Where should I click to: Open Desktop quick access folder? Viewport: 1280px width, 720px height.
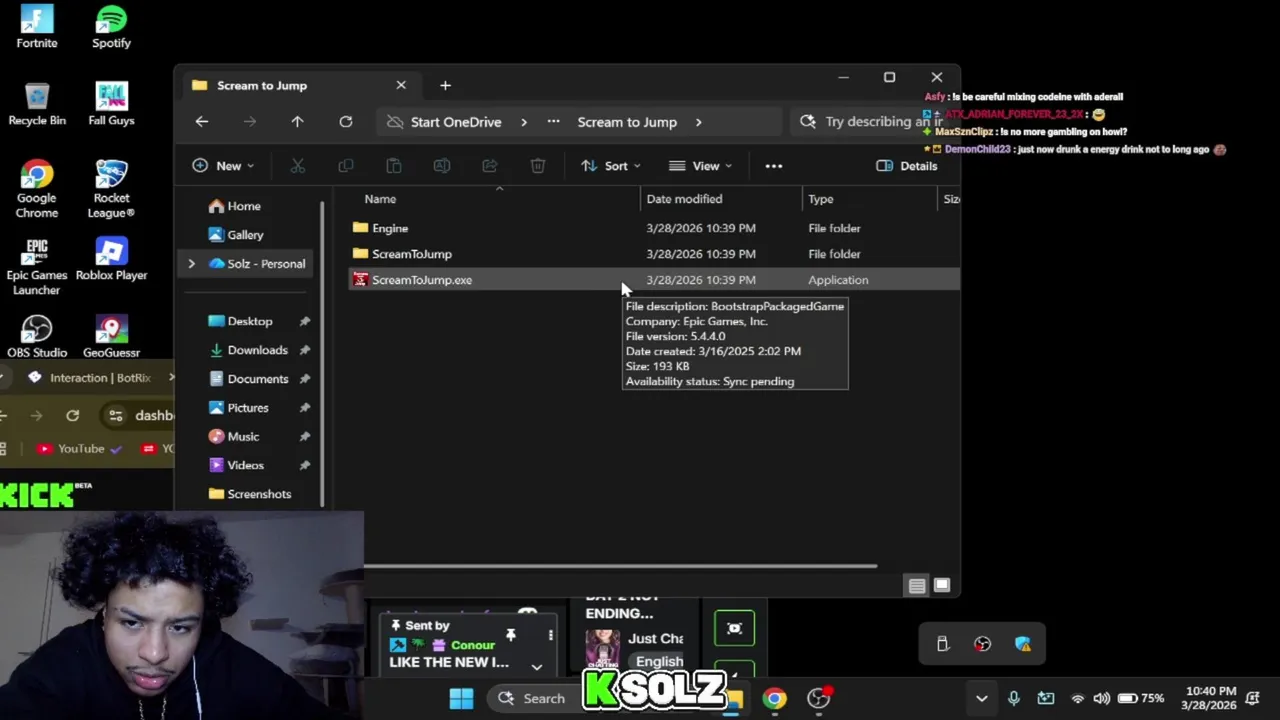pos(250,321)
